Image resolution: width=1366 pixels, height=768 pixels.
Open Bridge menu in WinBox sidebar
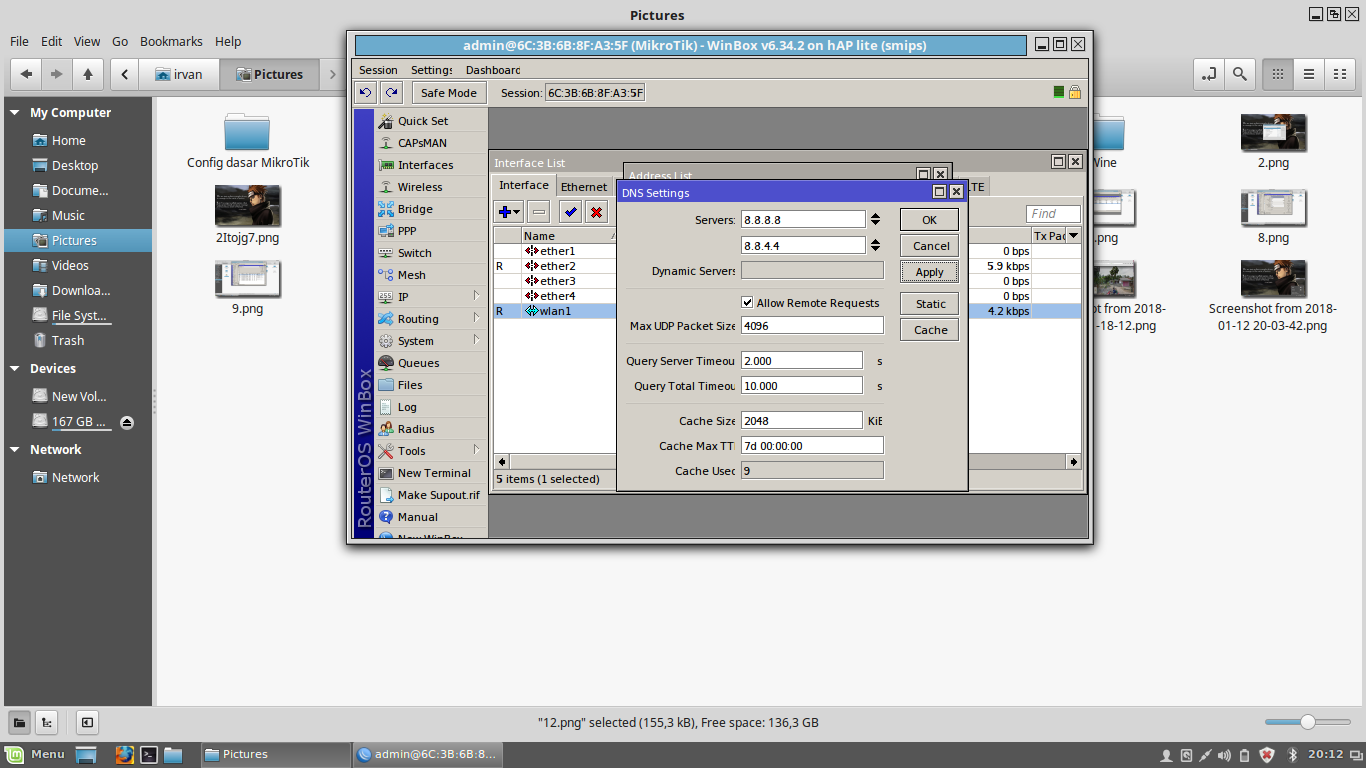[415, 209]
